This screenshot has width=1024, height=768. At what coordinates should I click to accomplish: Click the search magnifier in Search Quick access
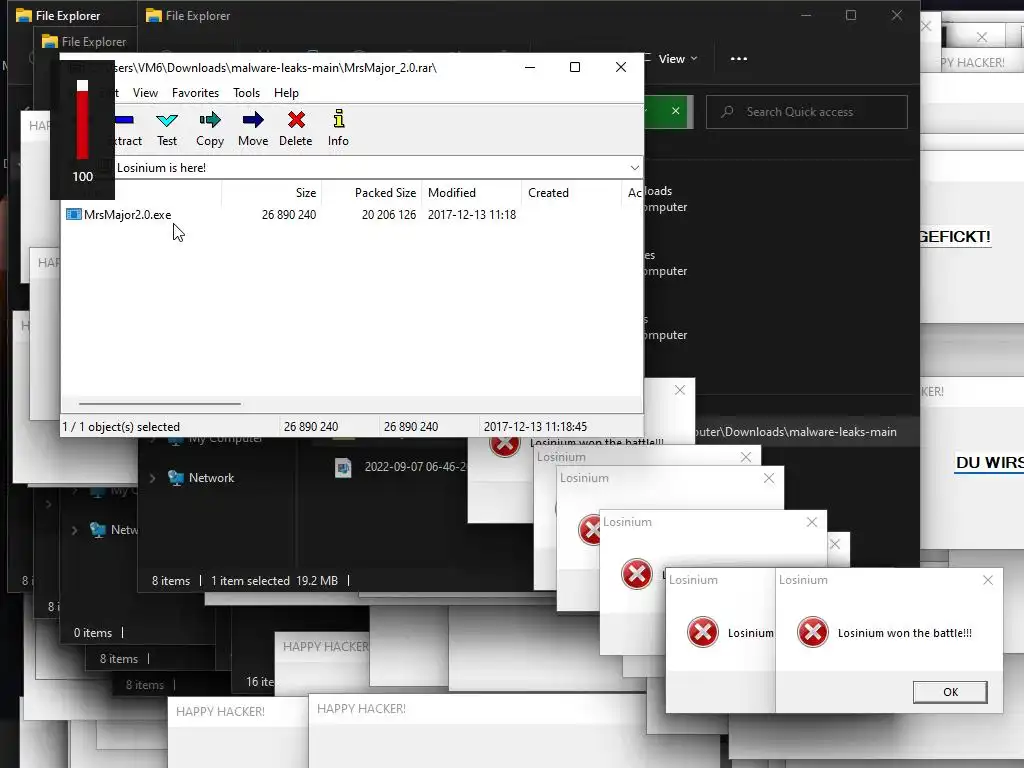point(727,112)
